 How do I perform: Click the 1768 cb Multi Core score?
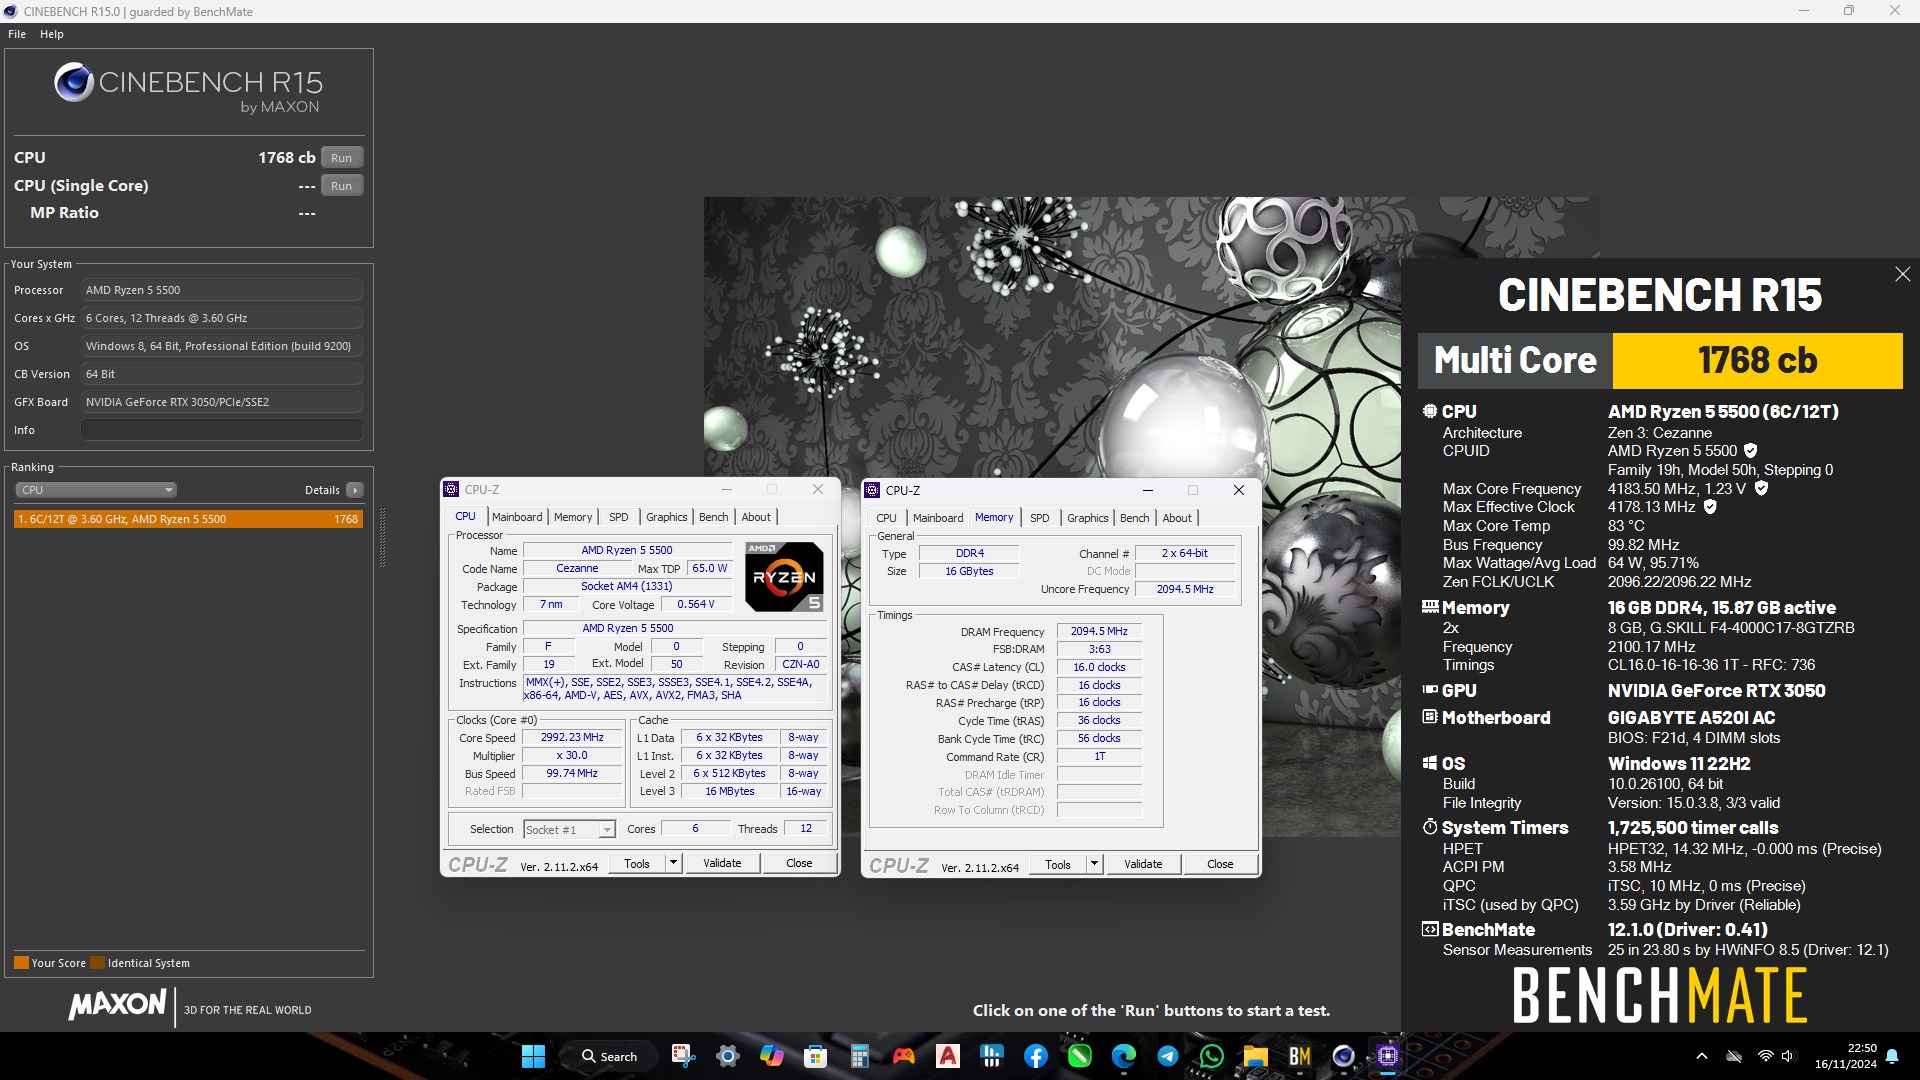(1757, 361)
